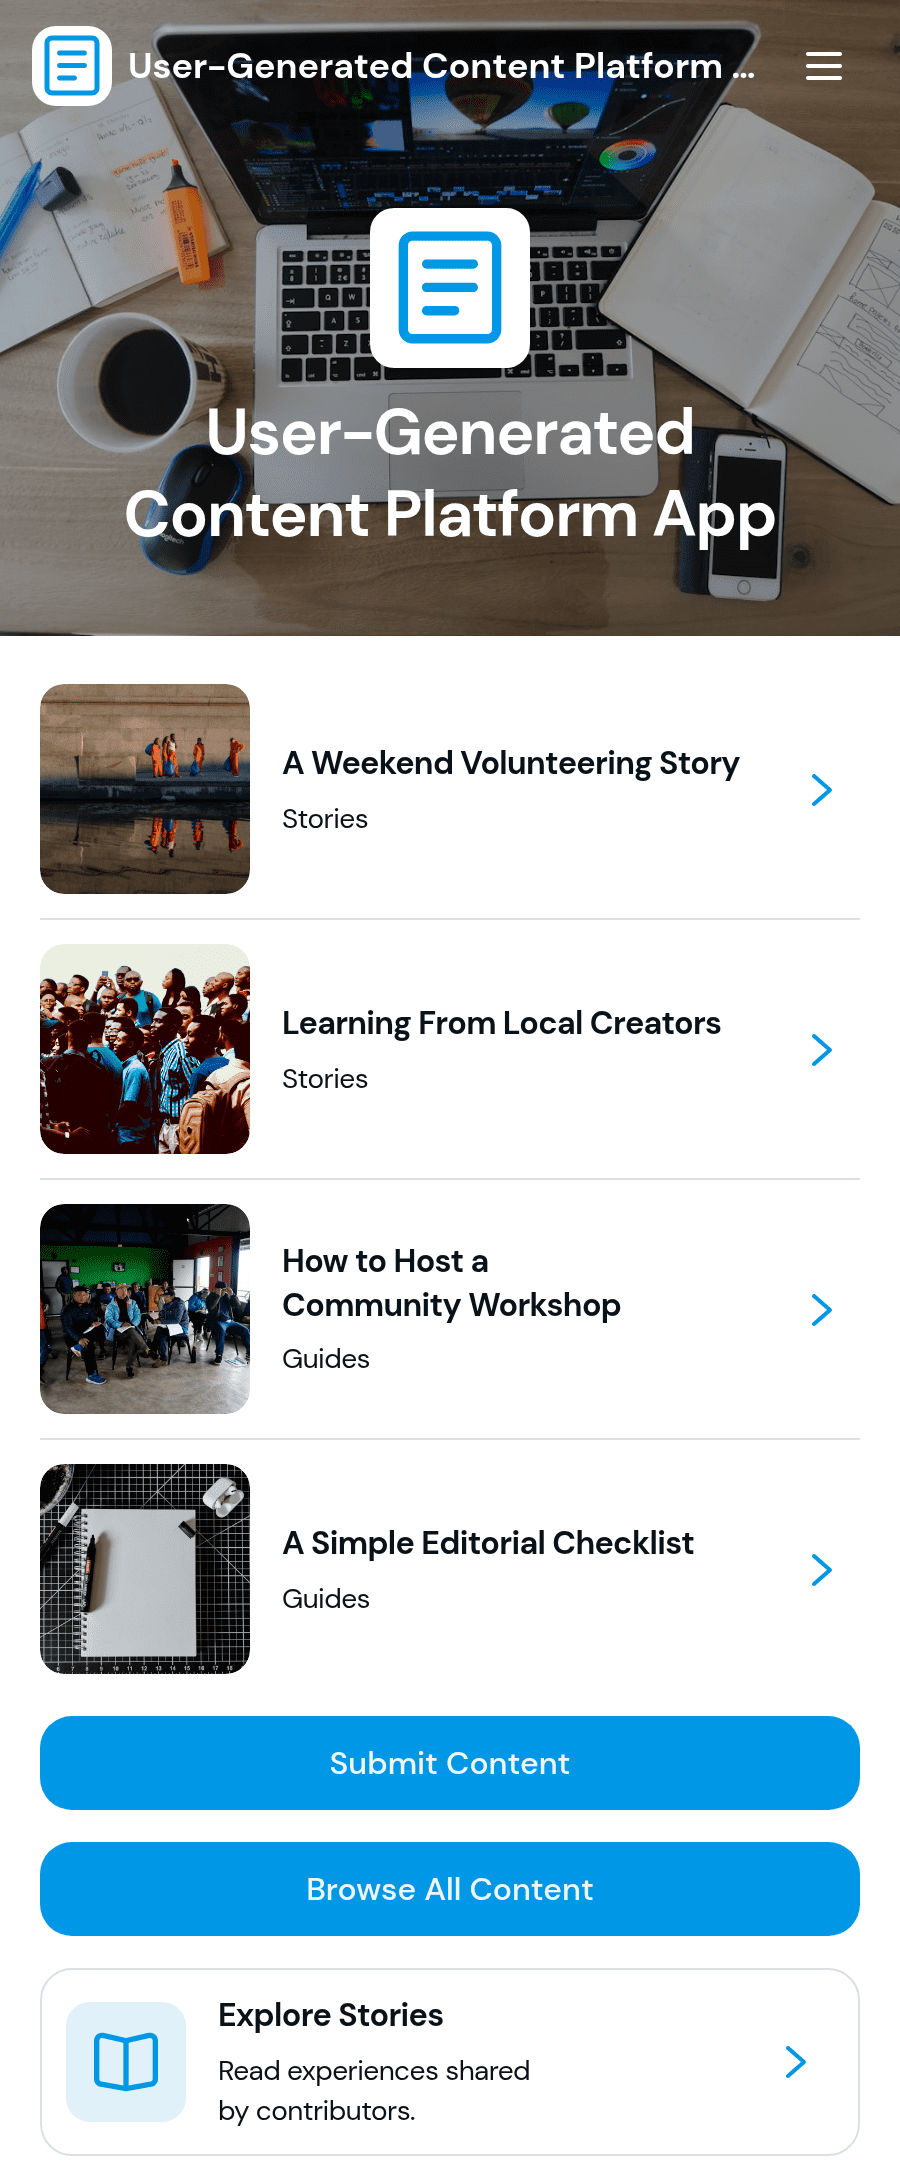The width and height of the screenshot is (900, 2180).
Task: Open chevron on Explore Stories card
Action: click(x=796, y=2062)
